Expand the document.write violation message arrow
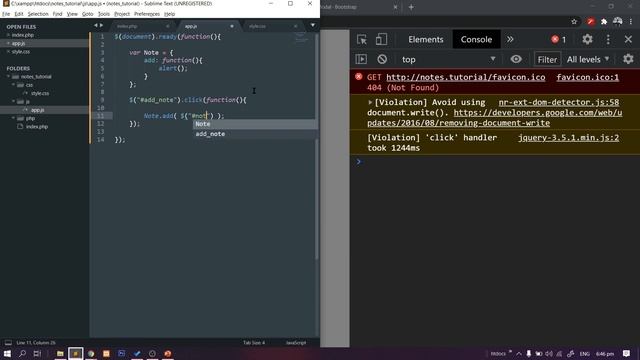The height and width of the screenshot is (360, 640). pyautogui.click(x=370, y=102)
